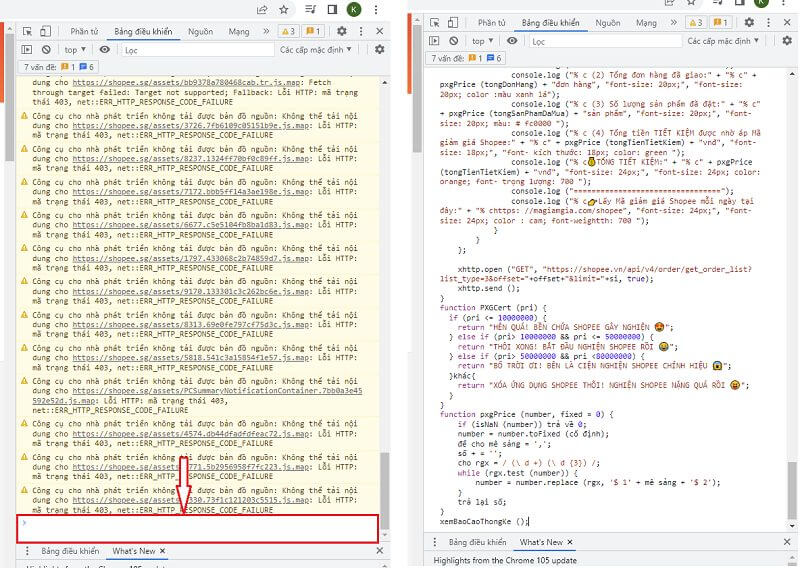This screenshot has height=568, width=800.
Task: Switch to 'Phần tử' tab in right DevTools
Action: tap(492, 23)
